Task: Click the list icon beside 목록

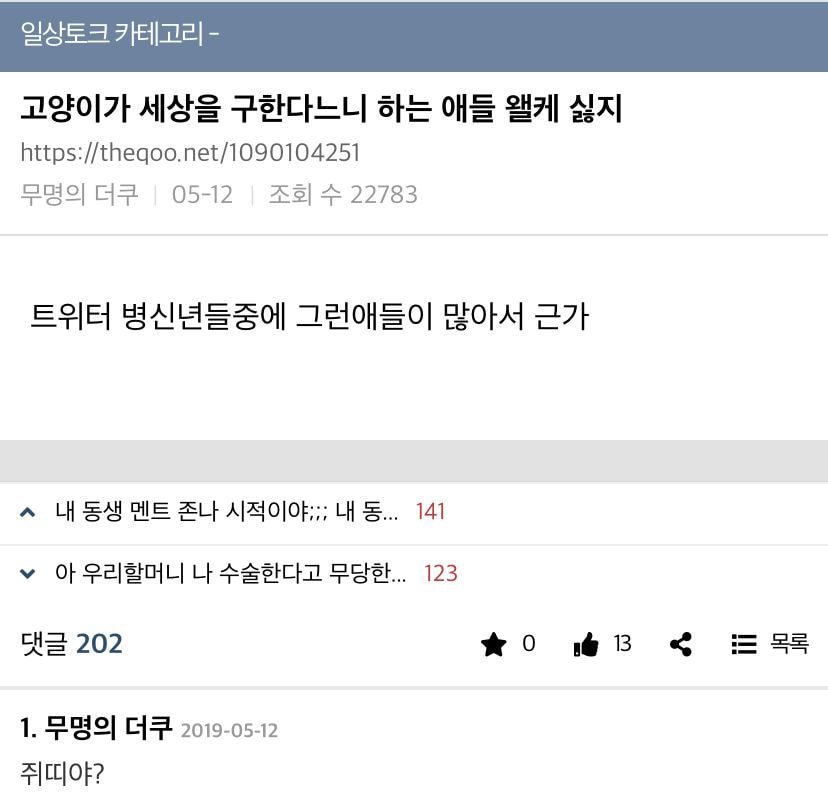Action: click(x=744, y=644)
